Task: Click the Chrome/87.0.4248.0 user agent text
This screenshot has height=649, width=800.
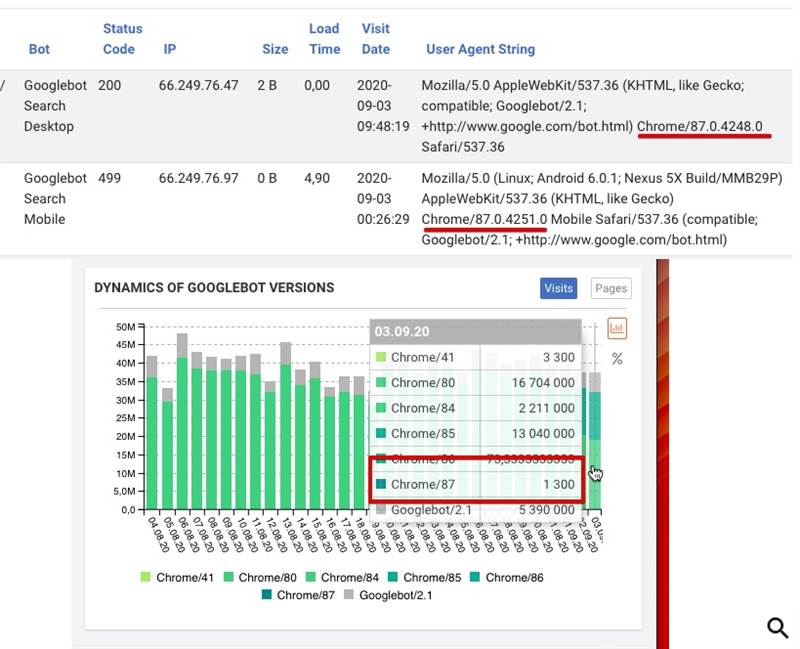Action: (700, 126)
